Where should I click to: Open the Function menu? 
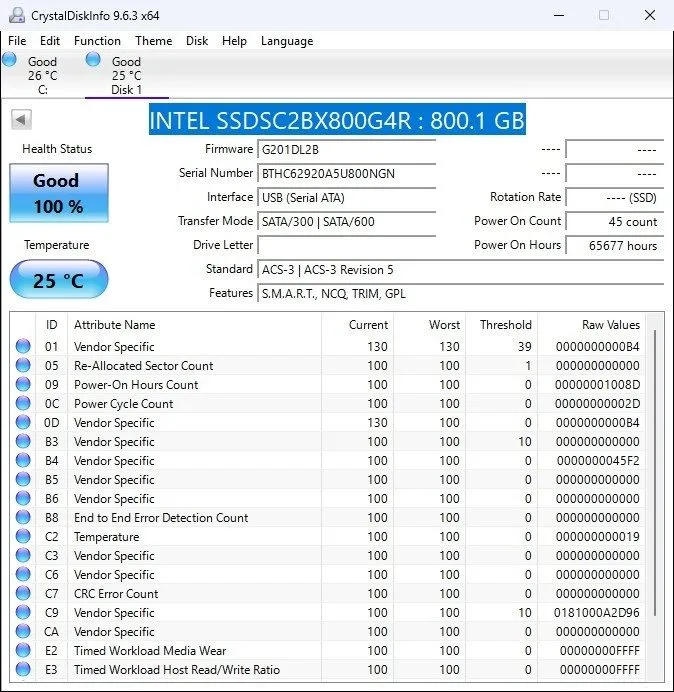[x=97, y=41]
